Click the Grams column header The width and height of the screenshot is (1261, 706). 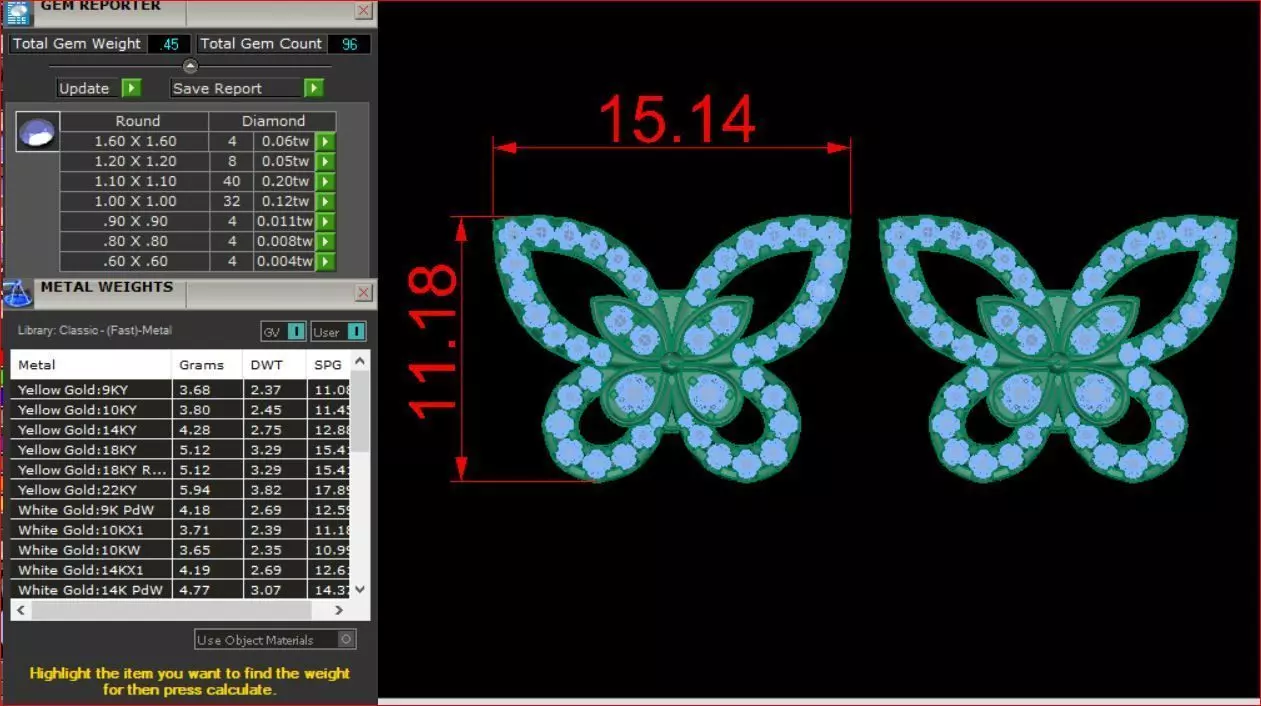pos(208,365)
